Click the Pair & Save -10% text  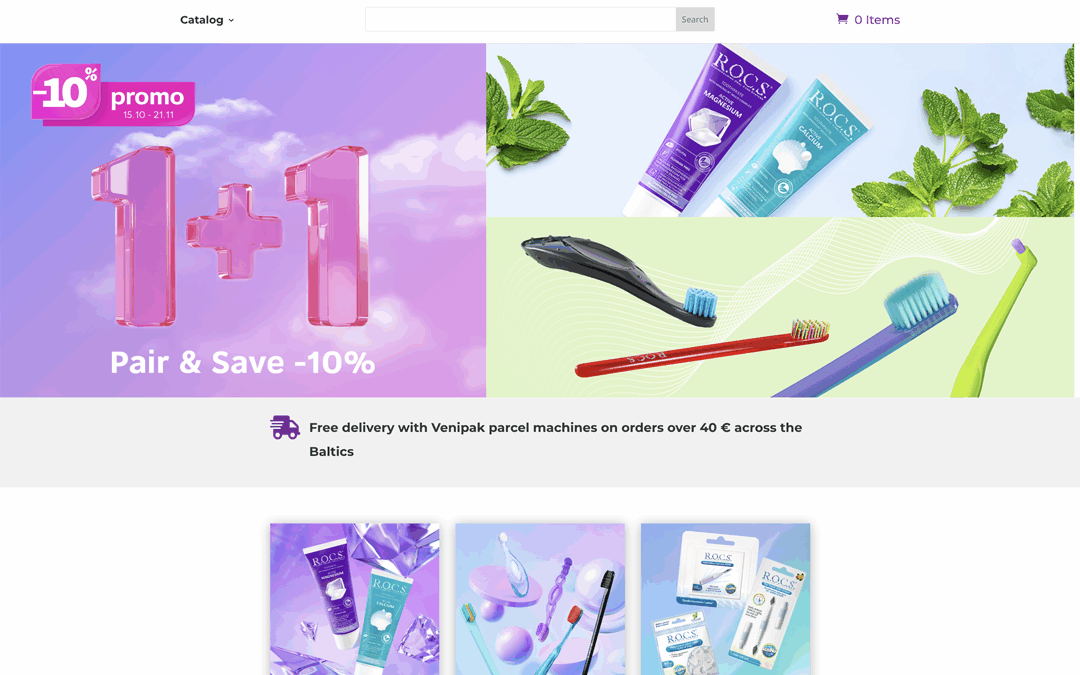click(242, 362)
